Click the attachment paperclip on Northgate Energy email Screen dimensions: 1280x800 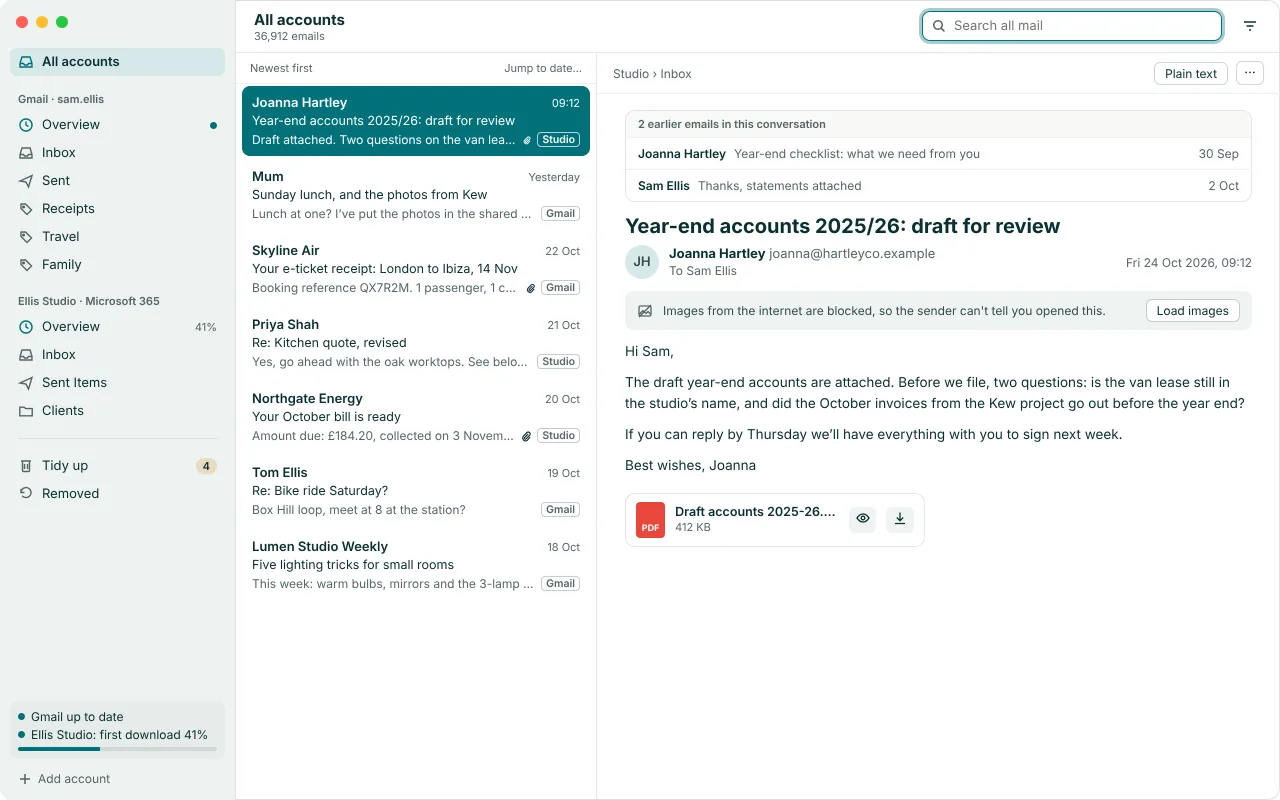tap(527, 436)
